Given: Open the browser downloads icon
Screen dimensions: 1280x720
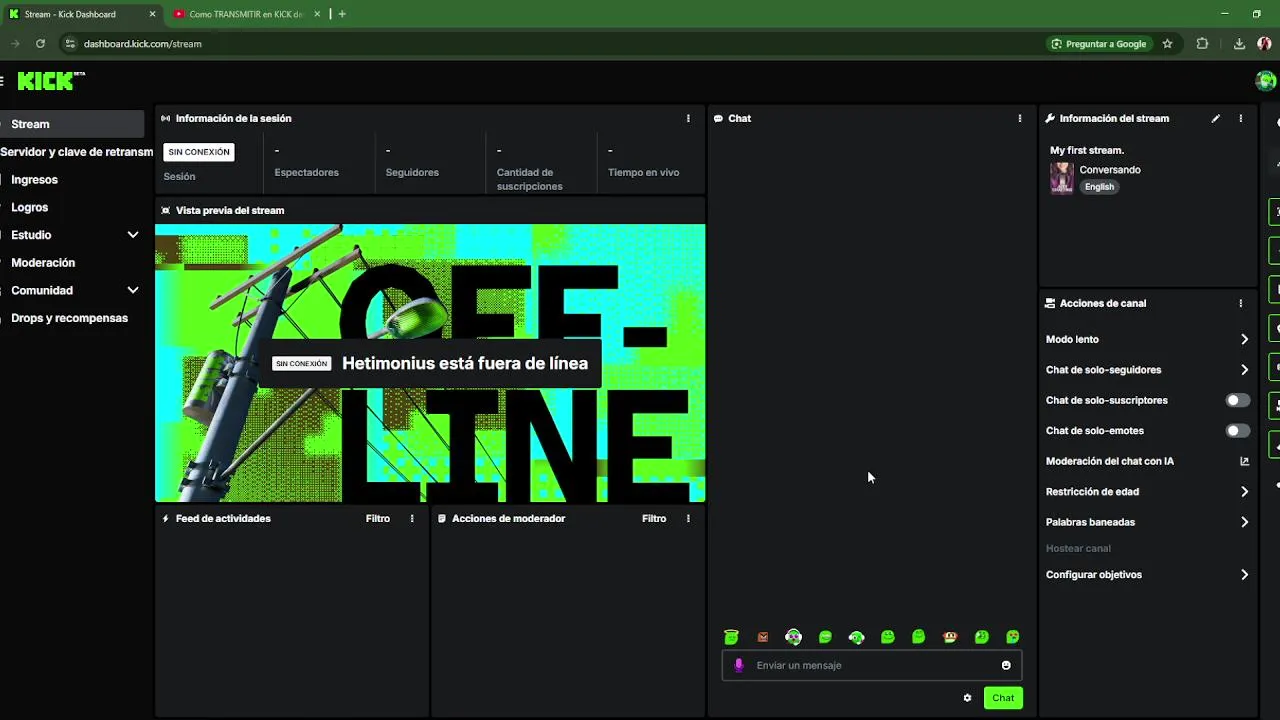Looking at the screenshot, I should (1239, 44).
